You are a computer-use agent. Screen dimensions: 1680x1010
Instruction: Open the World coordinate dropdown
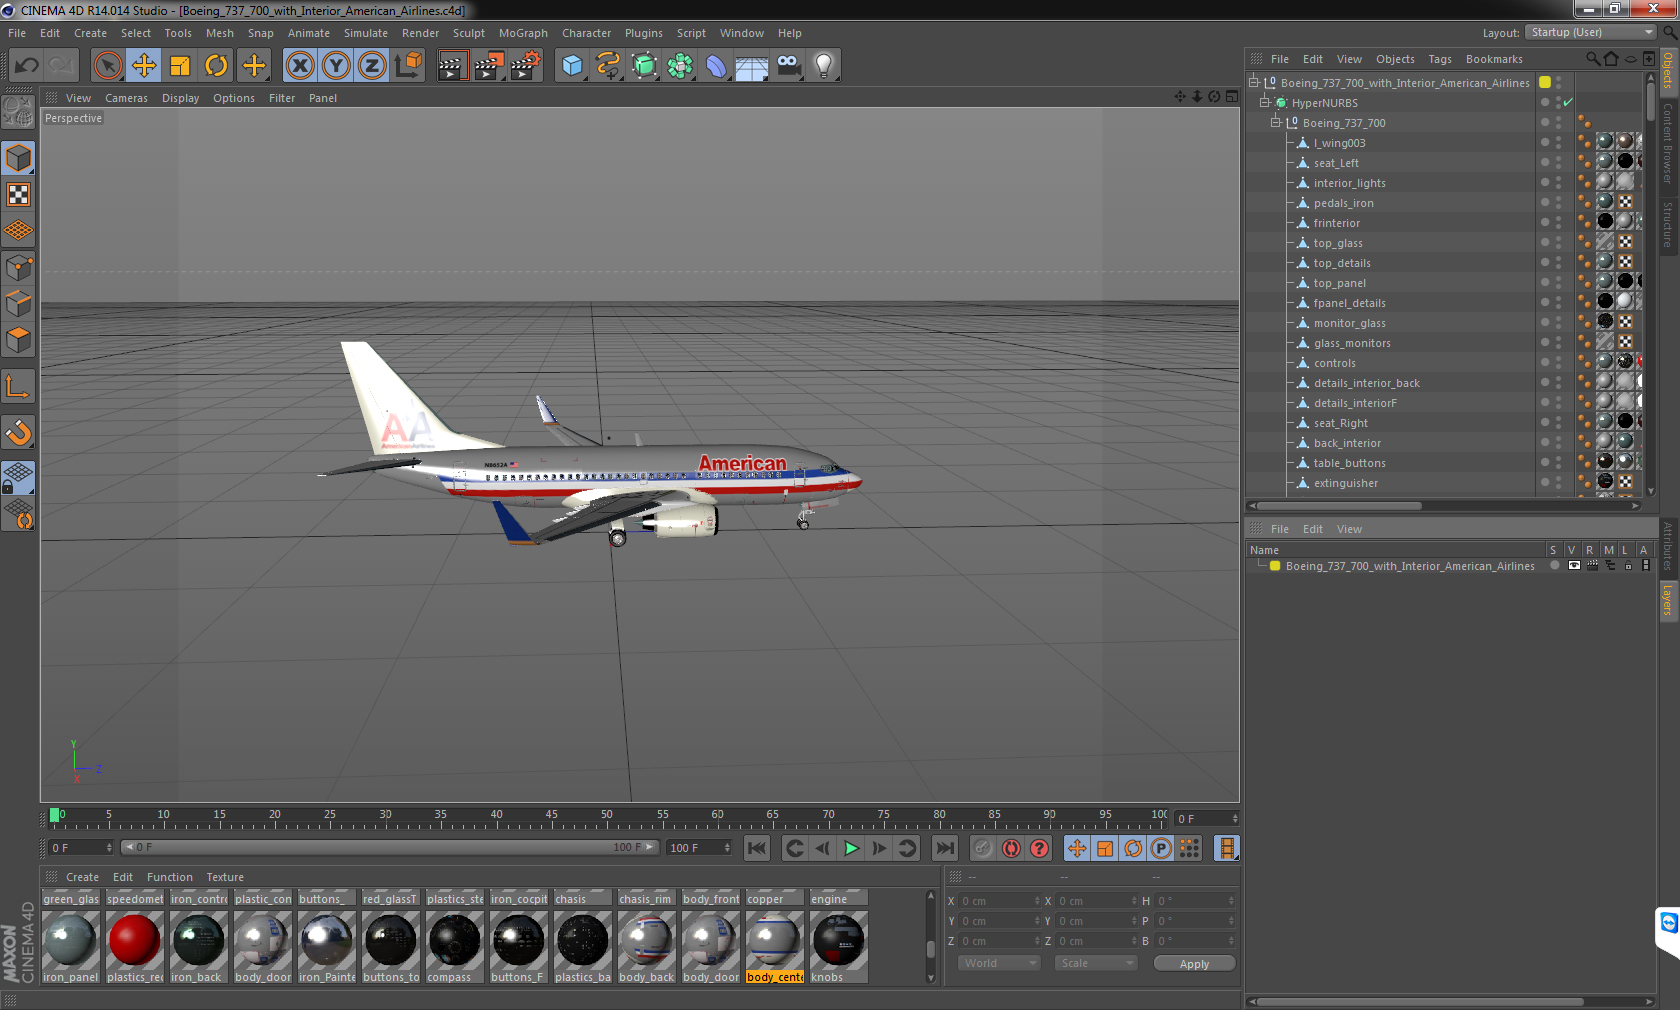click(x=999, y=963)
